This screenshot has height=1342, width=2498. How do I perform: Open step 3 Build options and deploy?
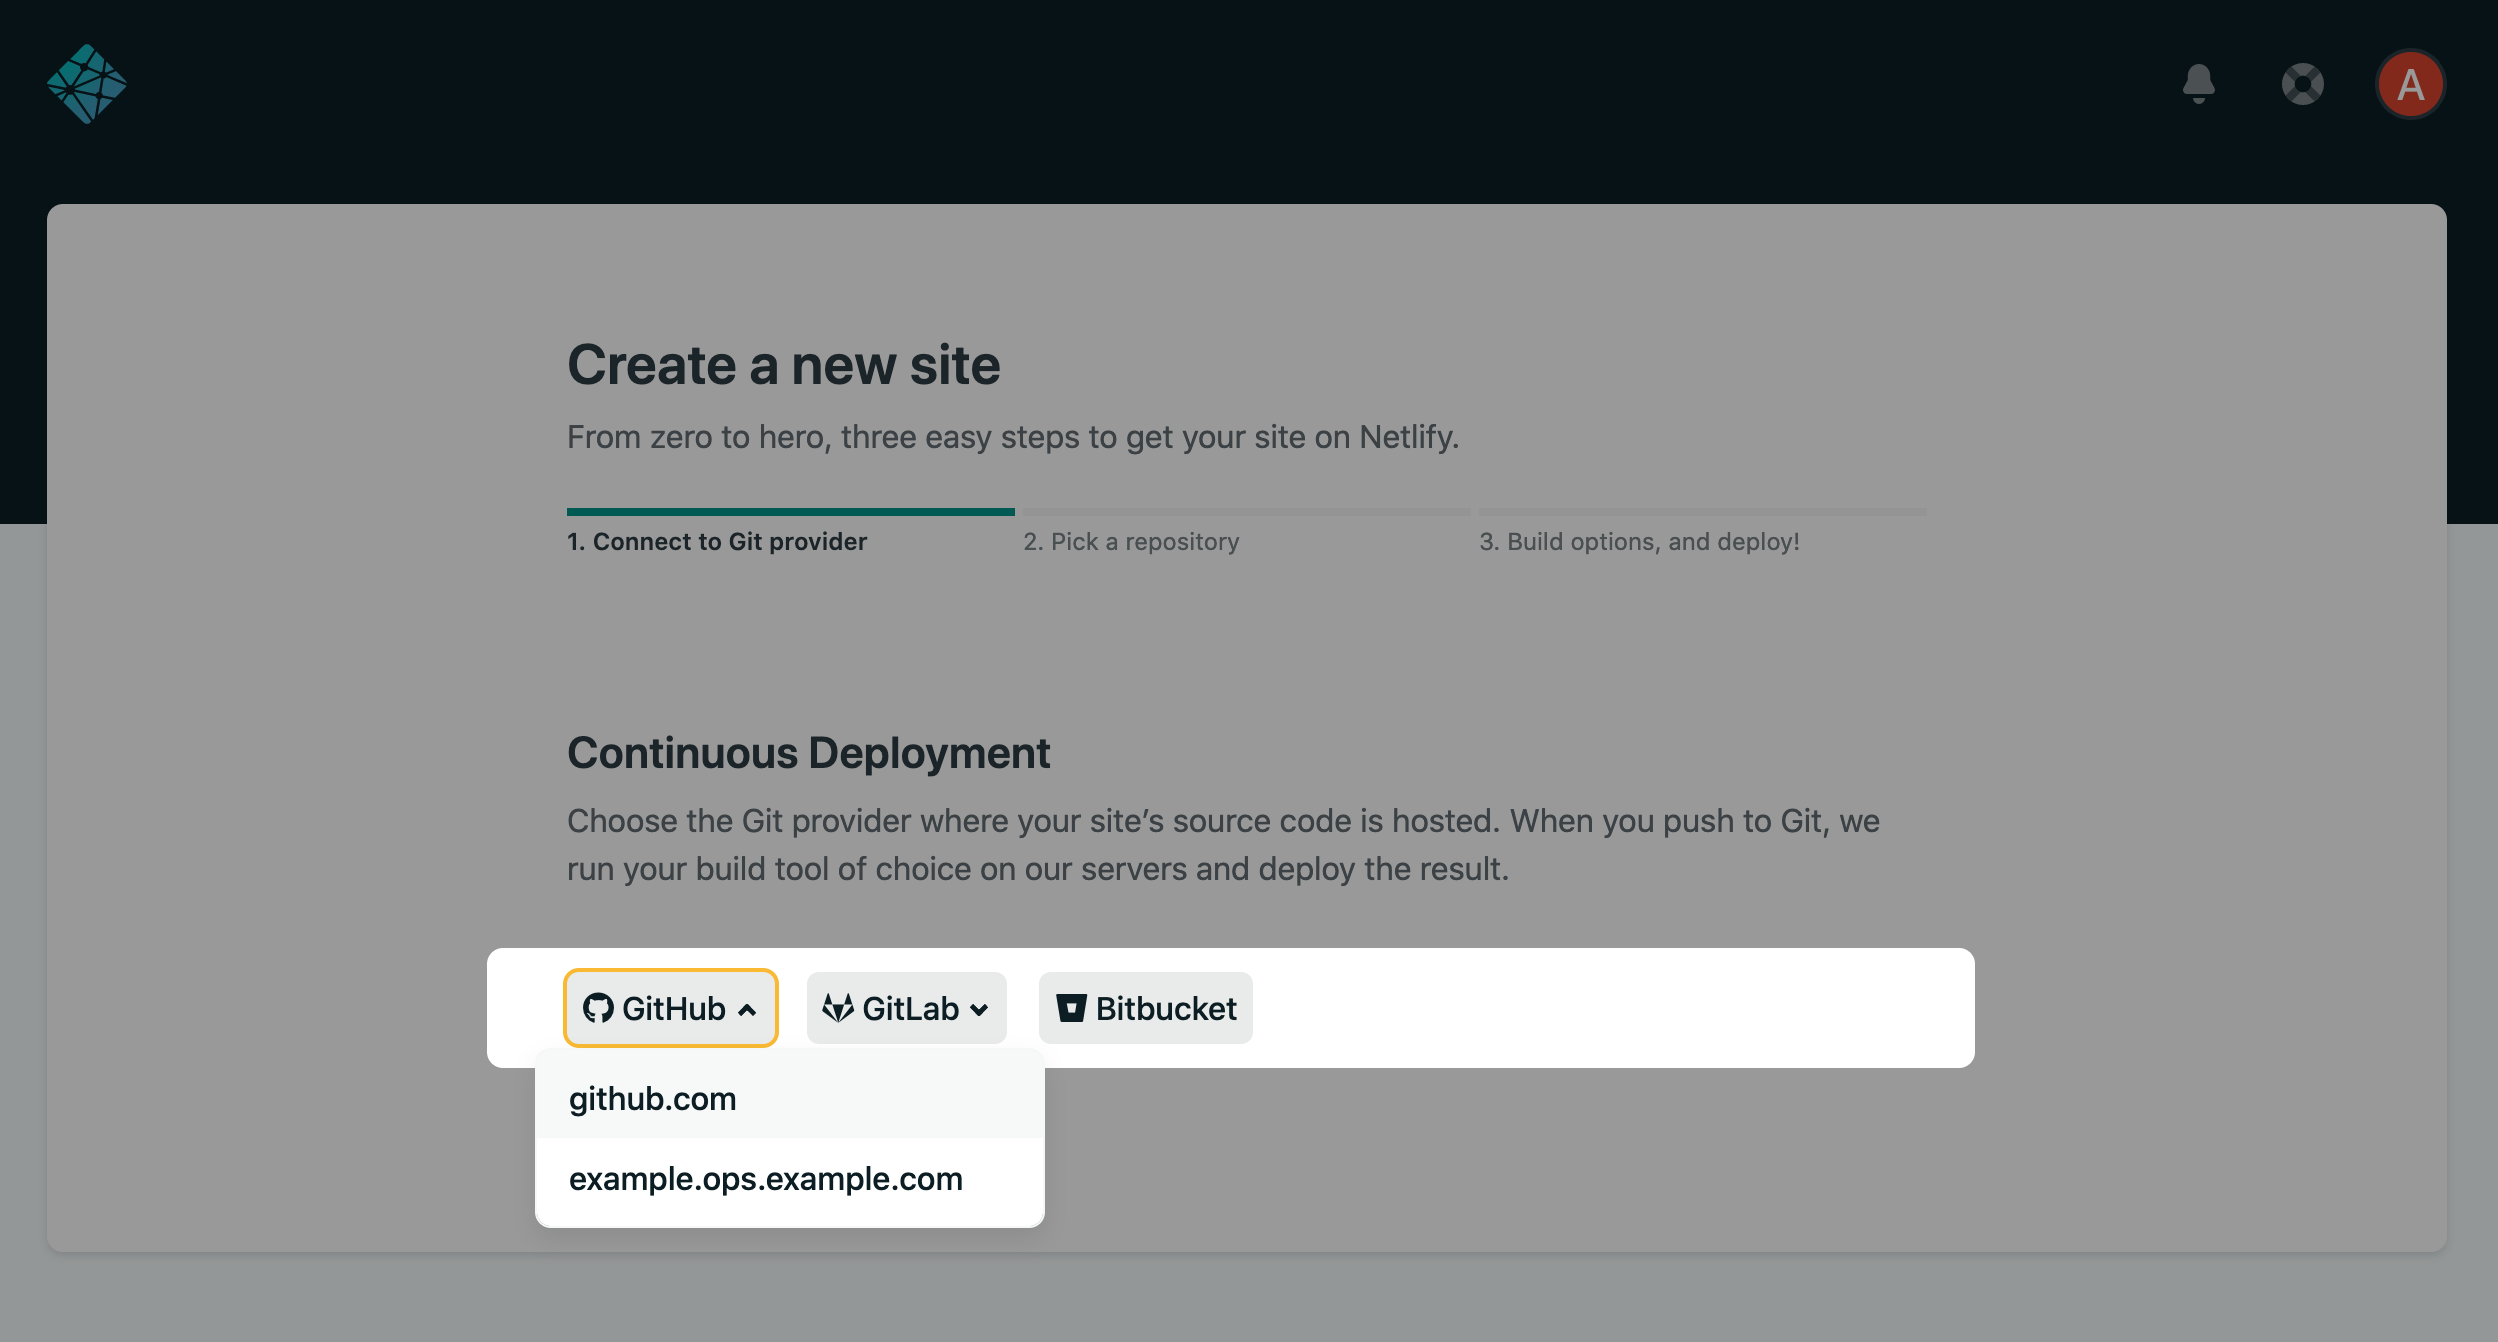click(1639, 541)
